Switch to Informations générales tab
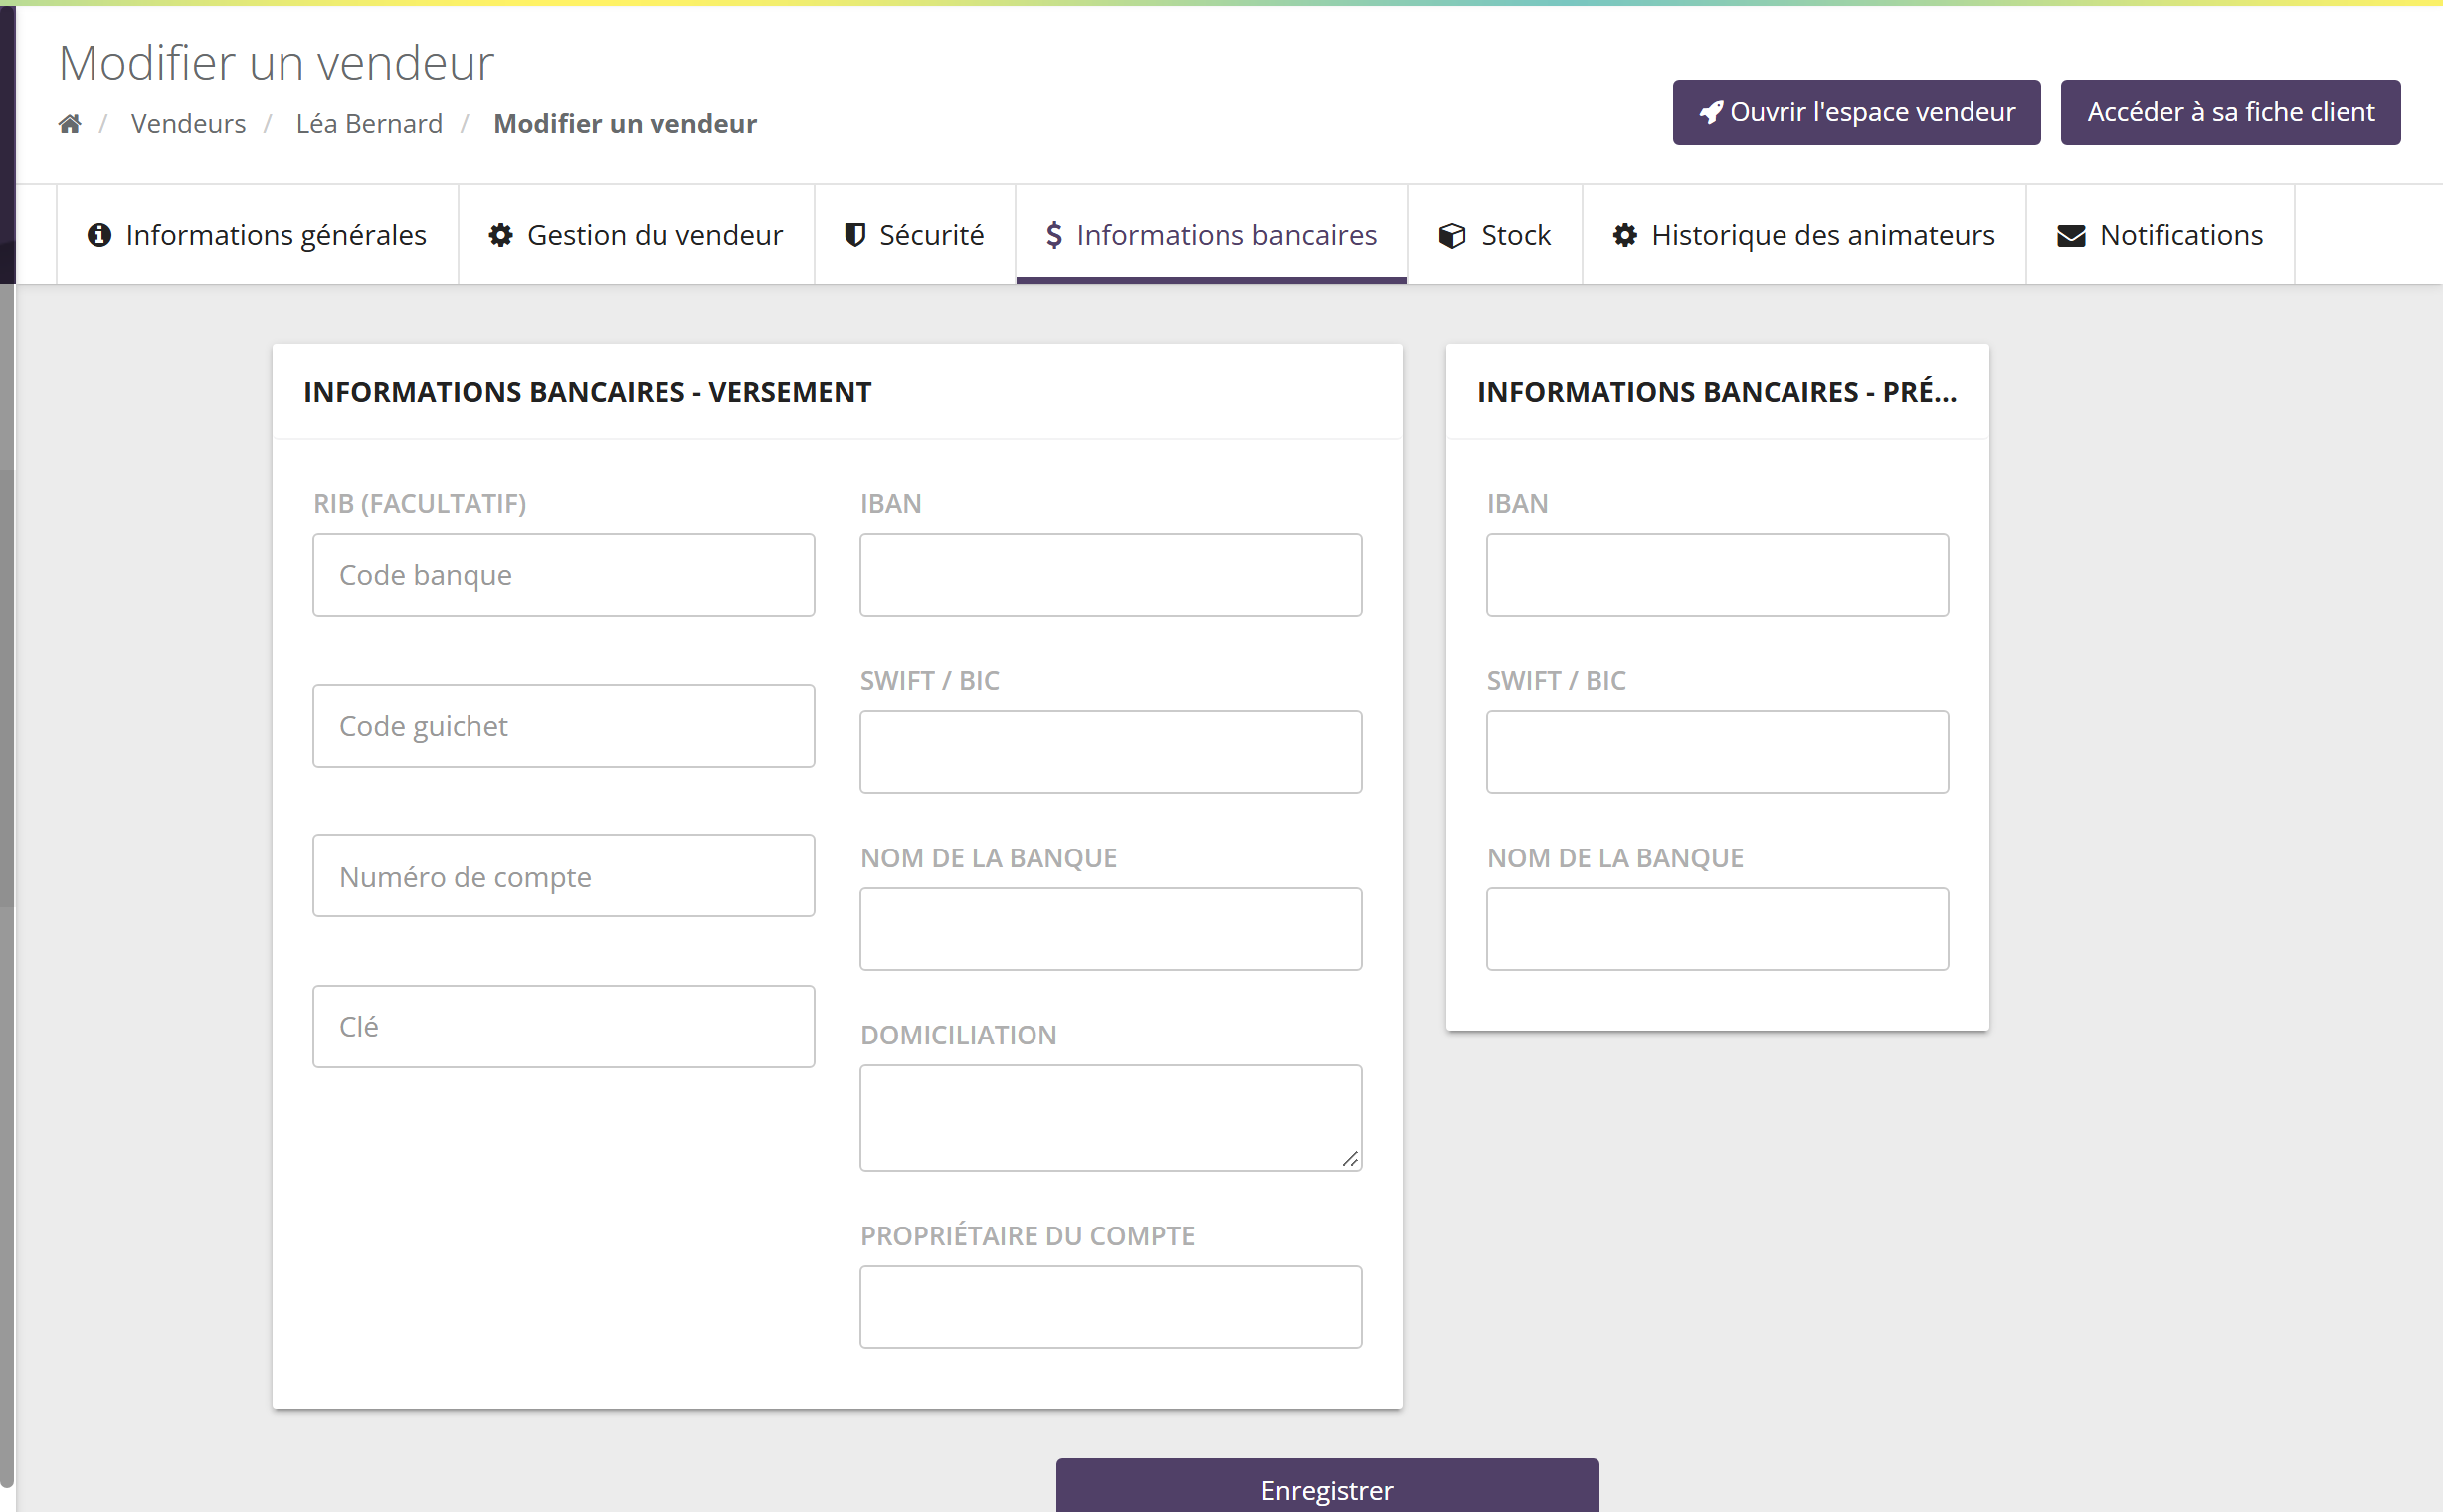Viewport: 2443px width, 1512px height. pyautogui.click(x=257, y=235)
